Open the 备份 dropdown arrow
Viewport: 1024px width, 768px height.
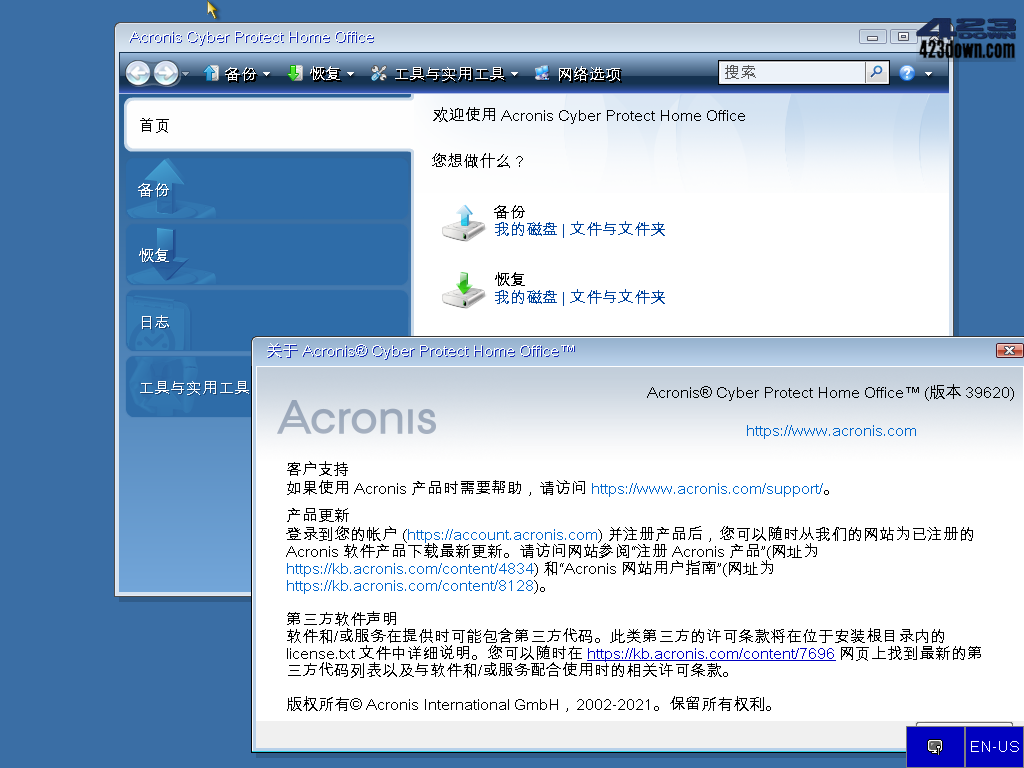pos(266,72)
